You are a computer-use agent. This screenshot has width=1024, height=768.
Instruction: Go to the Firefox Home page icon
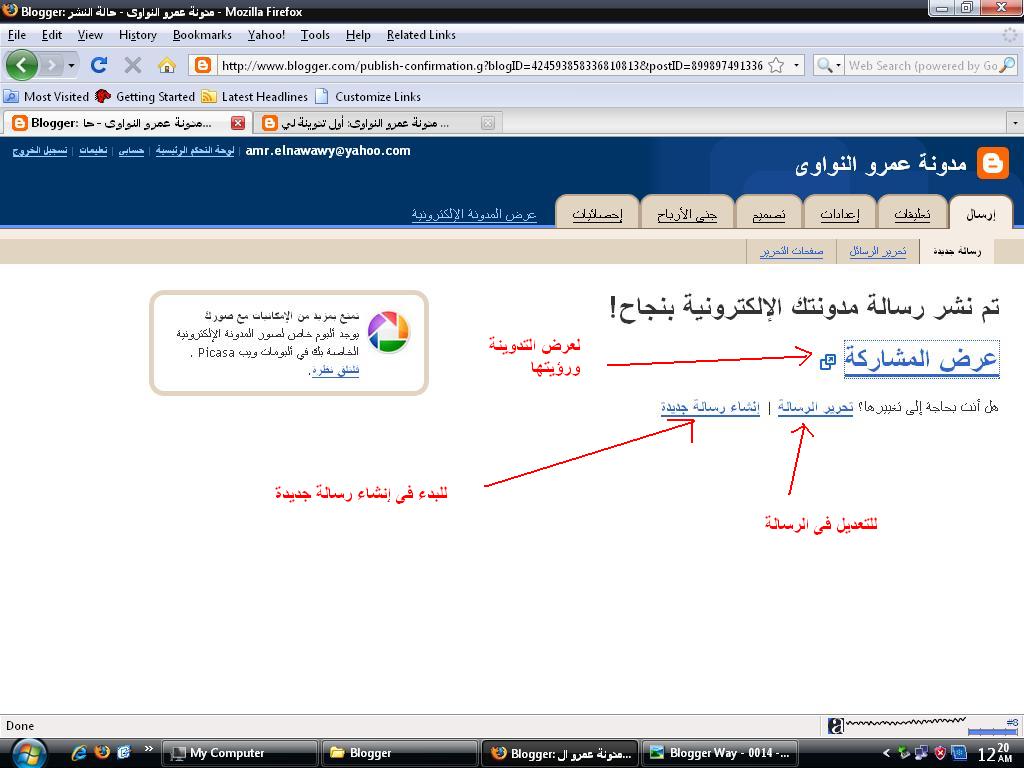tap(167, 65)
